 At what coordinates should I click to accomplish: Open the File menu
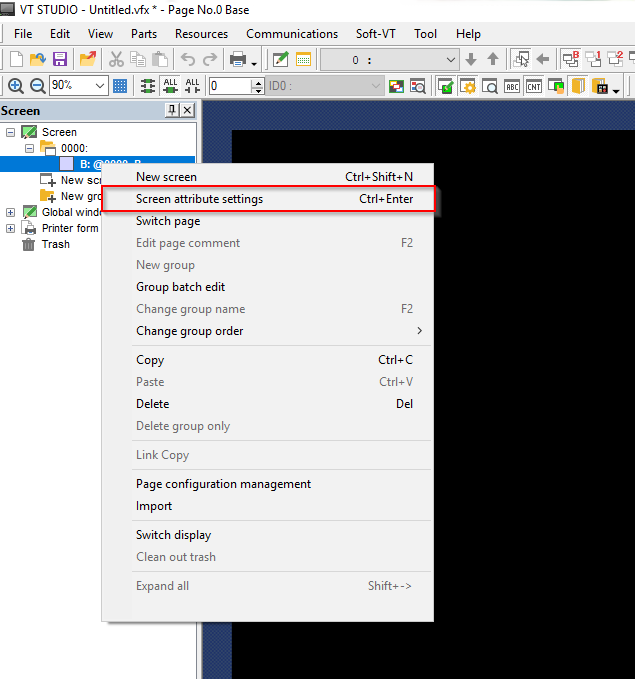coord(23,34)
